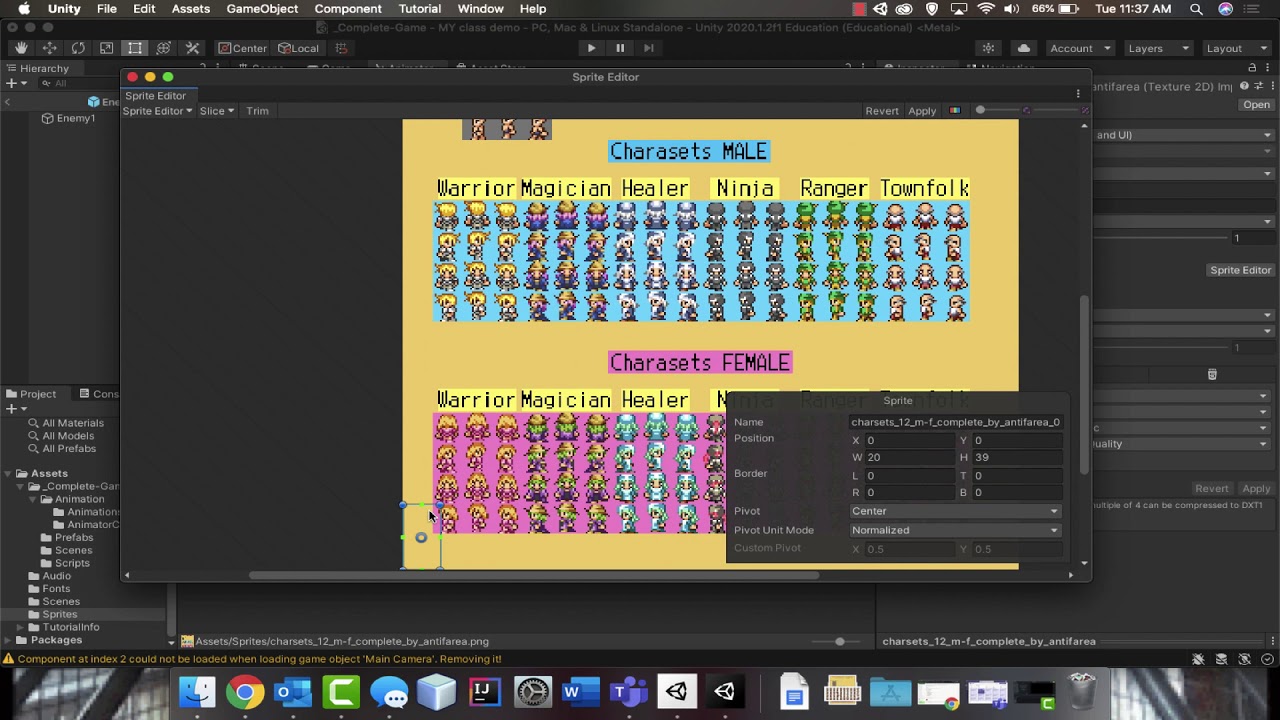Open Spotlight search in menu bar
Screen dimensions: 1280x720
(x=1196, y=9)
